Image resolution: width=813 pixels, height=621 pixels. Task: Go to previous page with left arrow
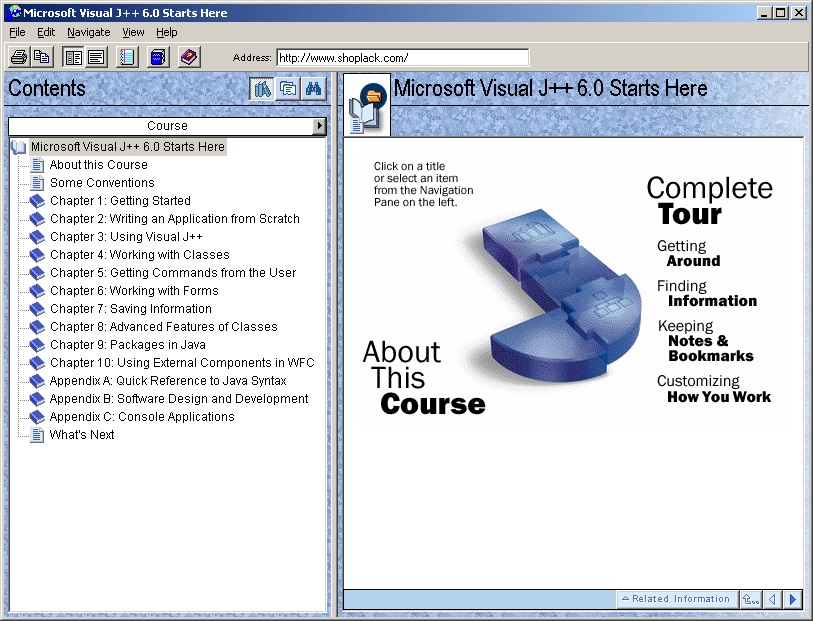coord(772,599)
